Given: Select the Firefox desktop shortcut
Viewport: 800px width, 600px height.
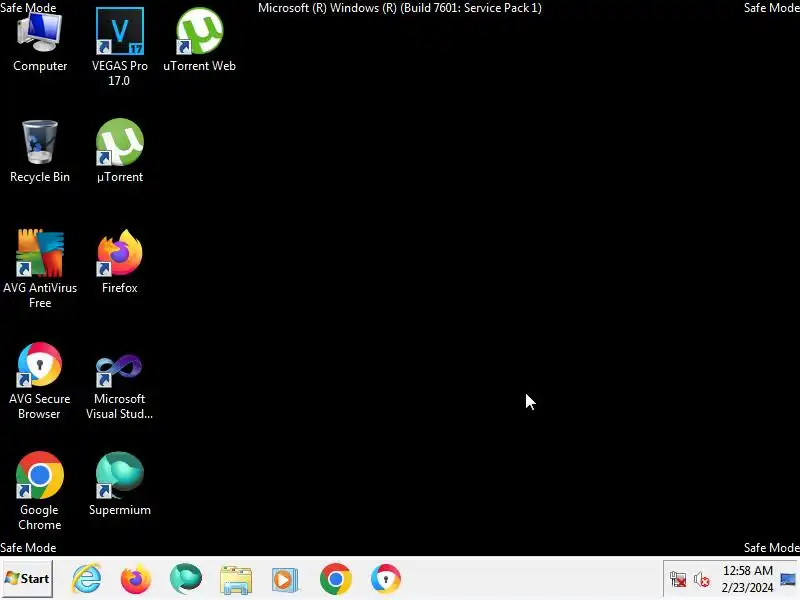Looking at the screenshot, I should pos(120,262).
